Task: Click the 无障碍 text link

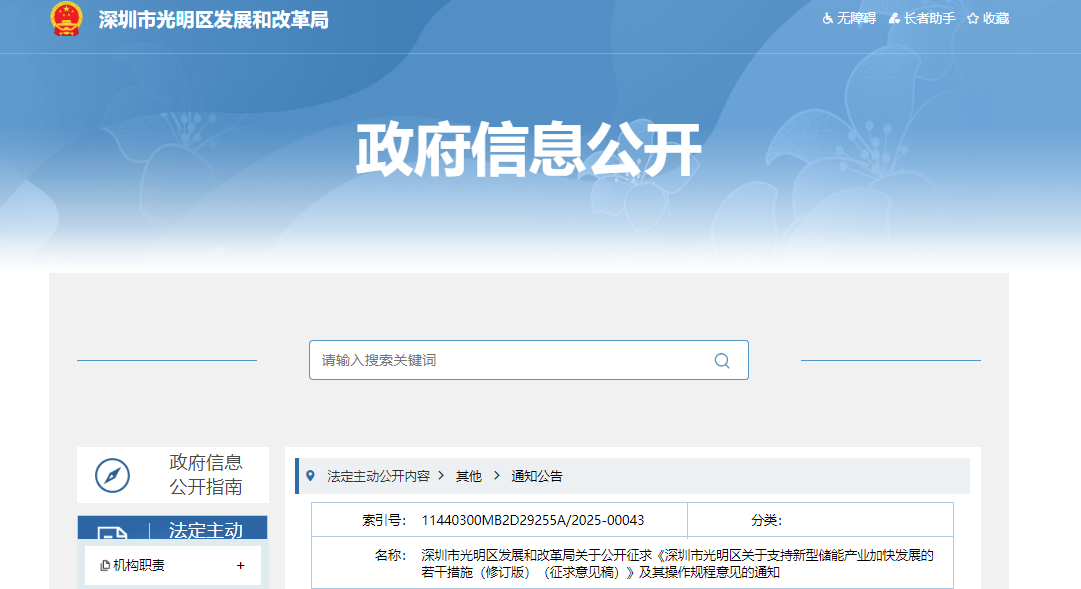Action: point(856,19)
